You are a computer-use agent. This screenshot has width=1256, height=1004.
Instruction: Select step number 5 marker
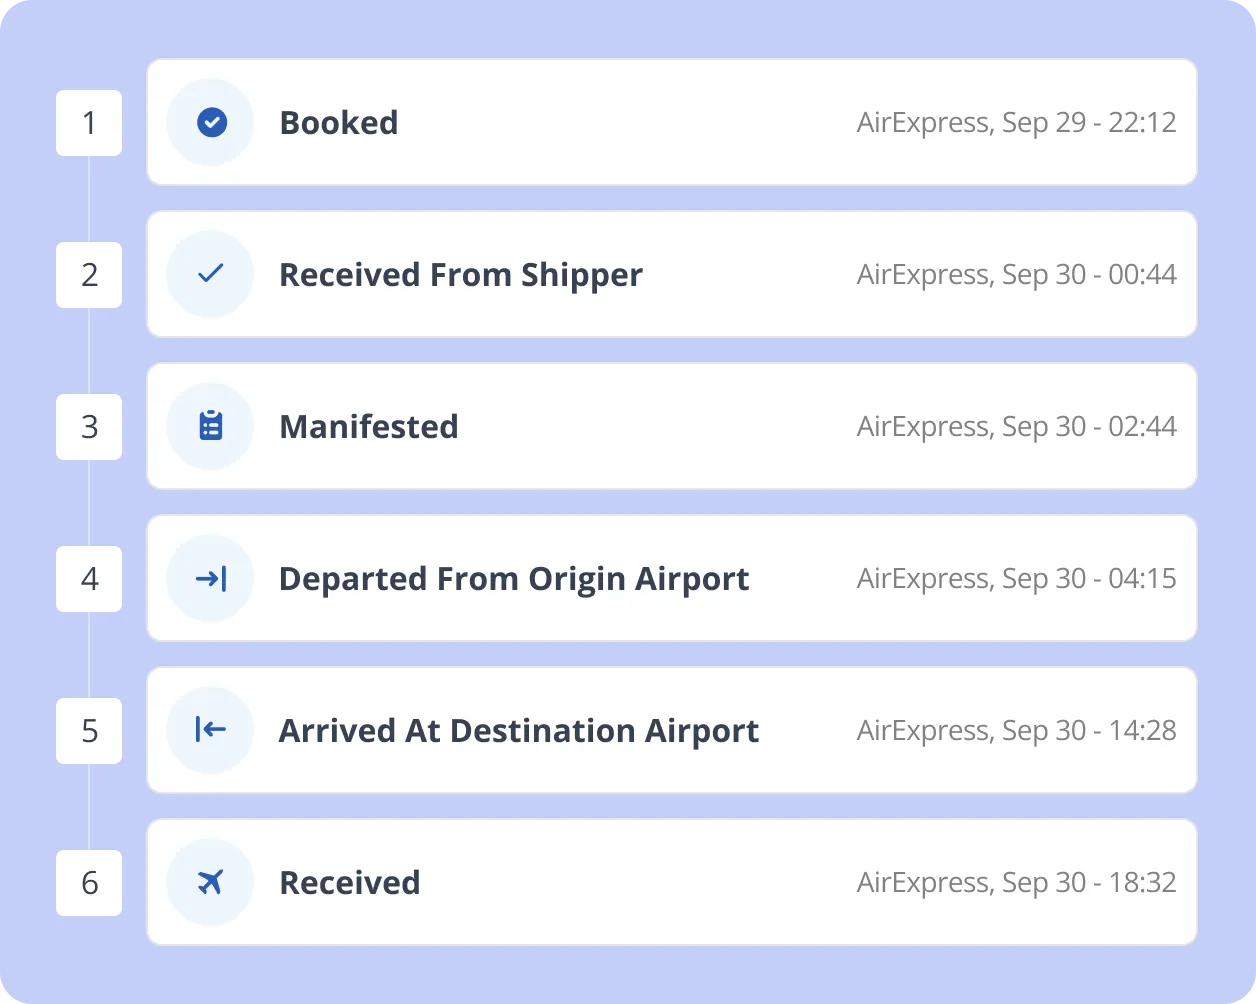[x=89, y=731]
